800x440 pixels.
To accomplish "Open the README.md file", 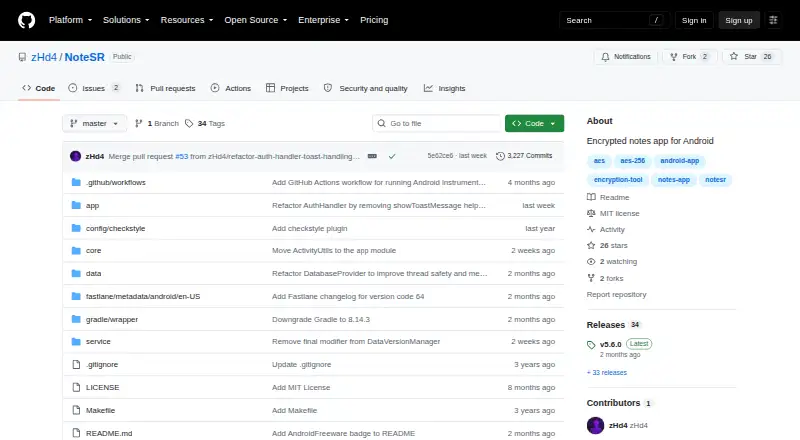I will pyautogui.click(x=109, y=433).
